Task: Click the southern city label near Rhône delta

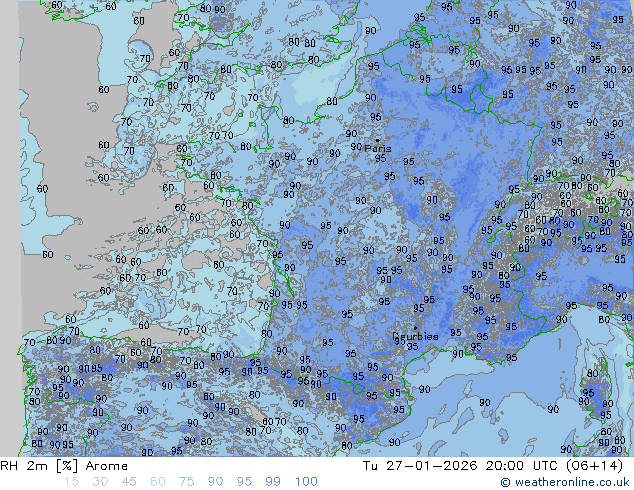Action: click(416, 336)
